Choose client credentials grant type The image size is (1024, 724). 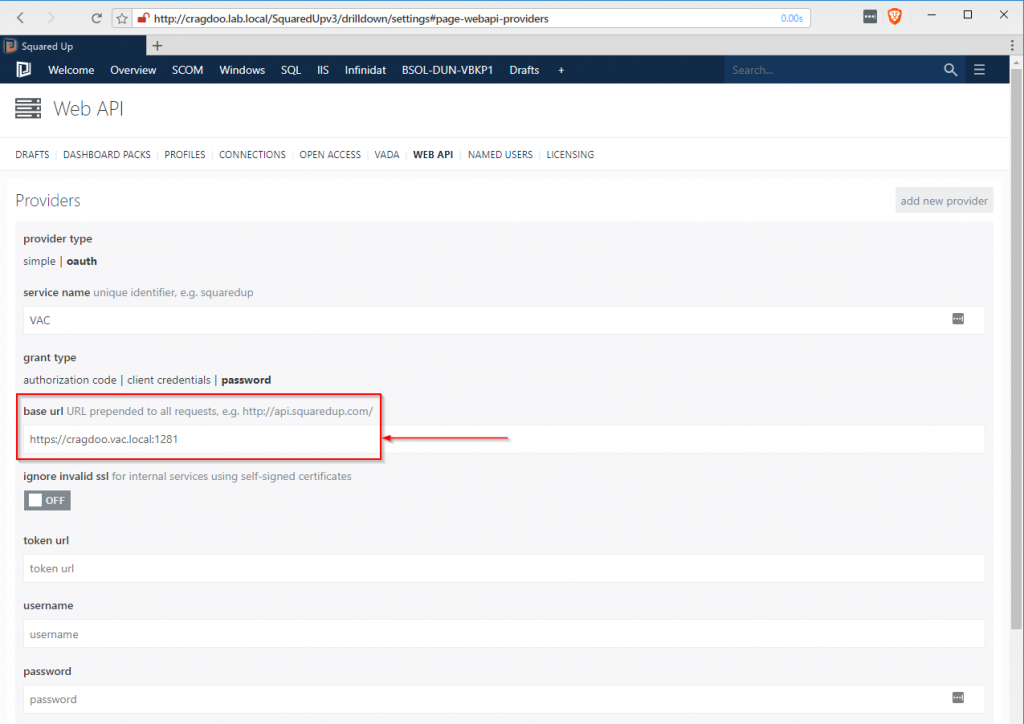168,380
